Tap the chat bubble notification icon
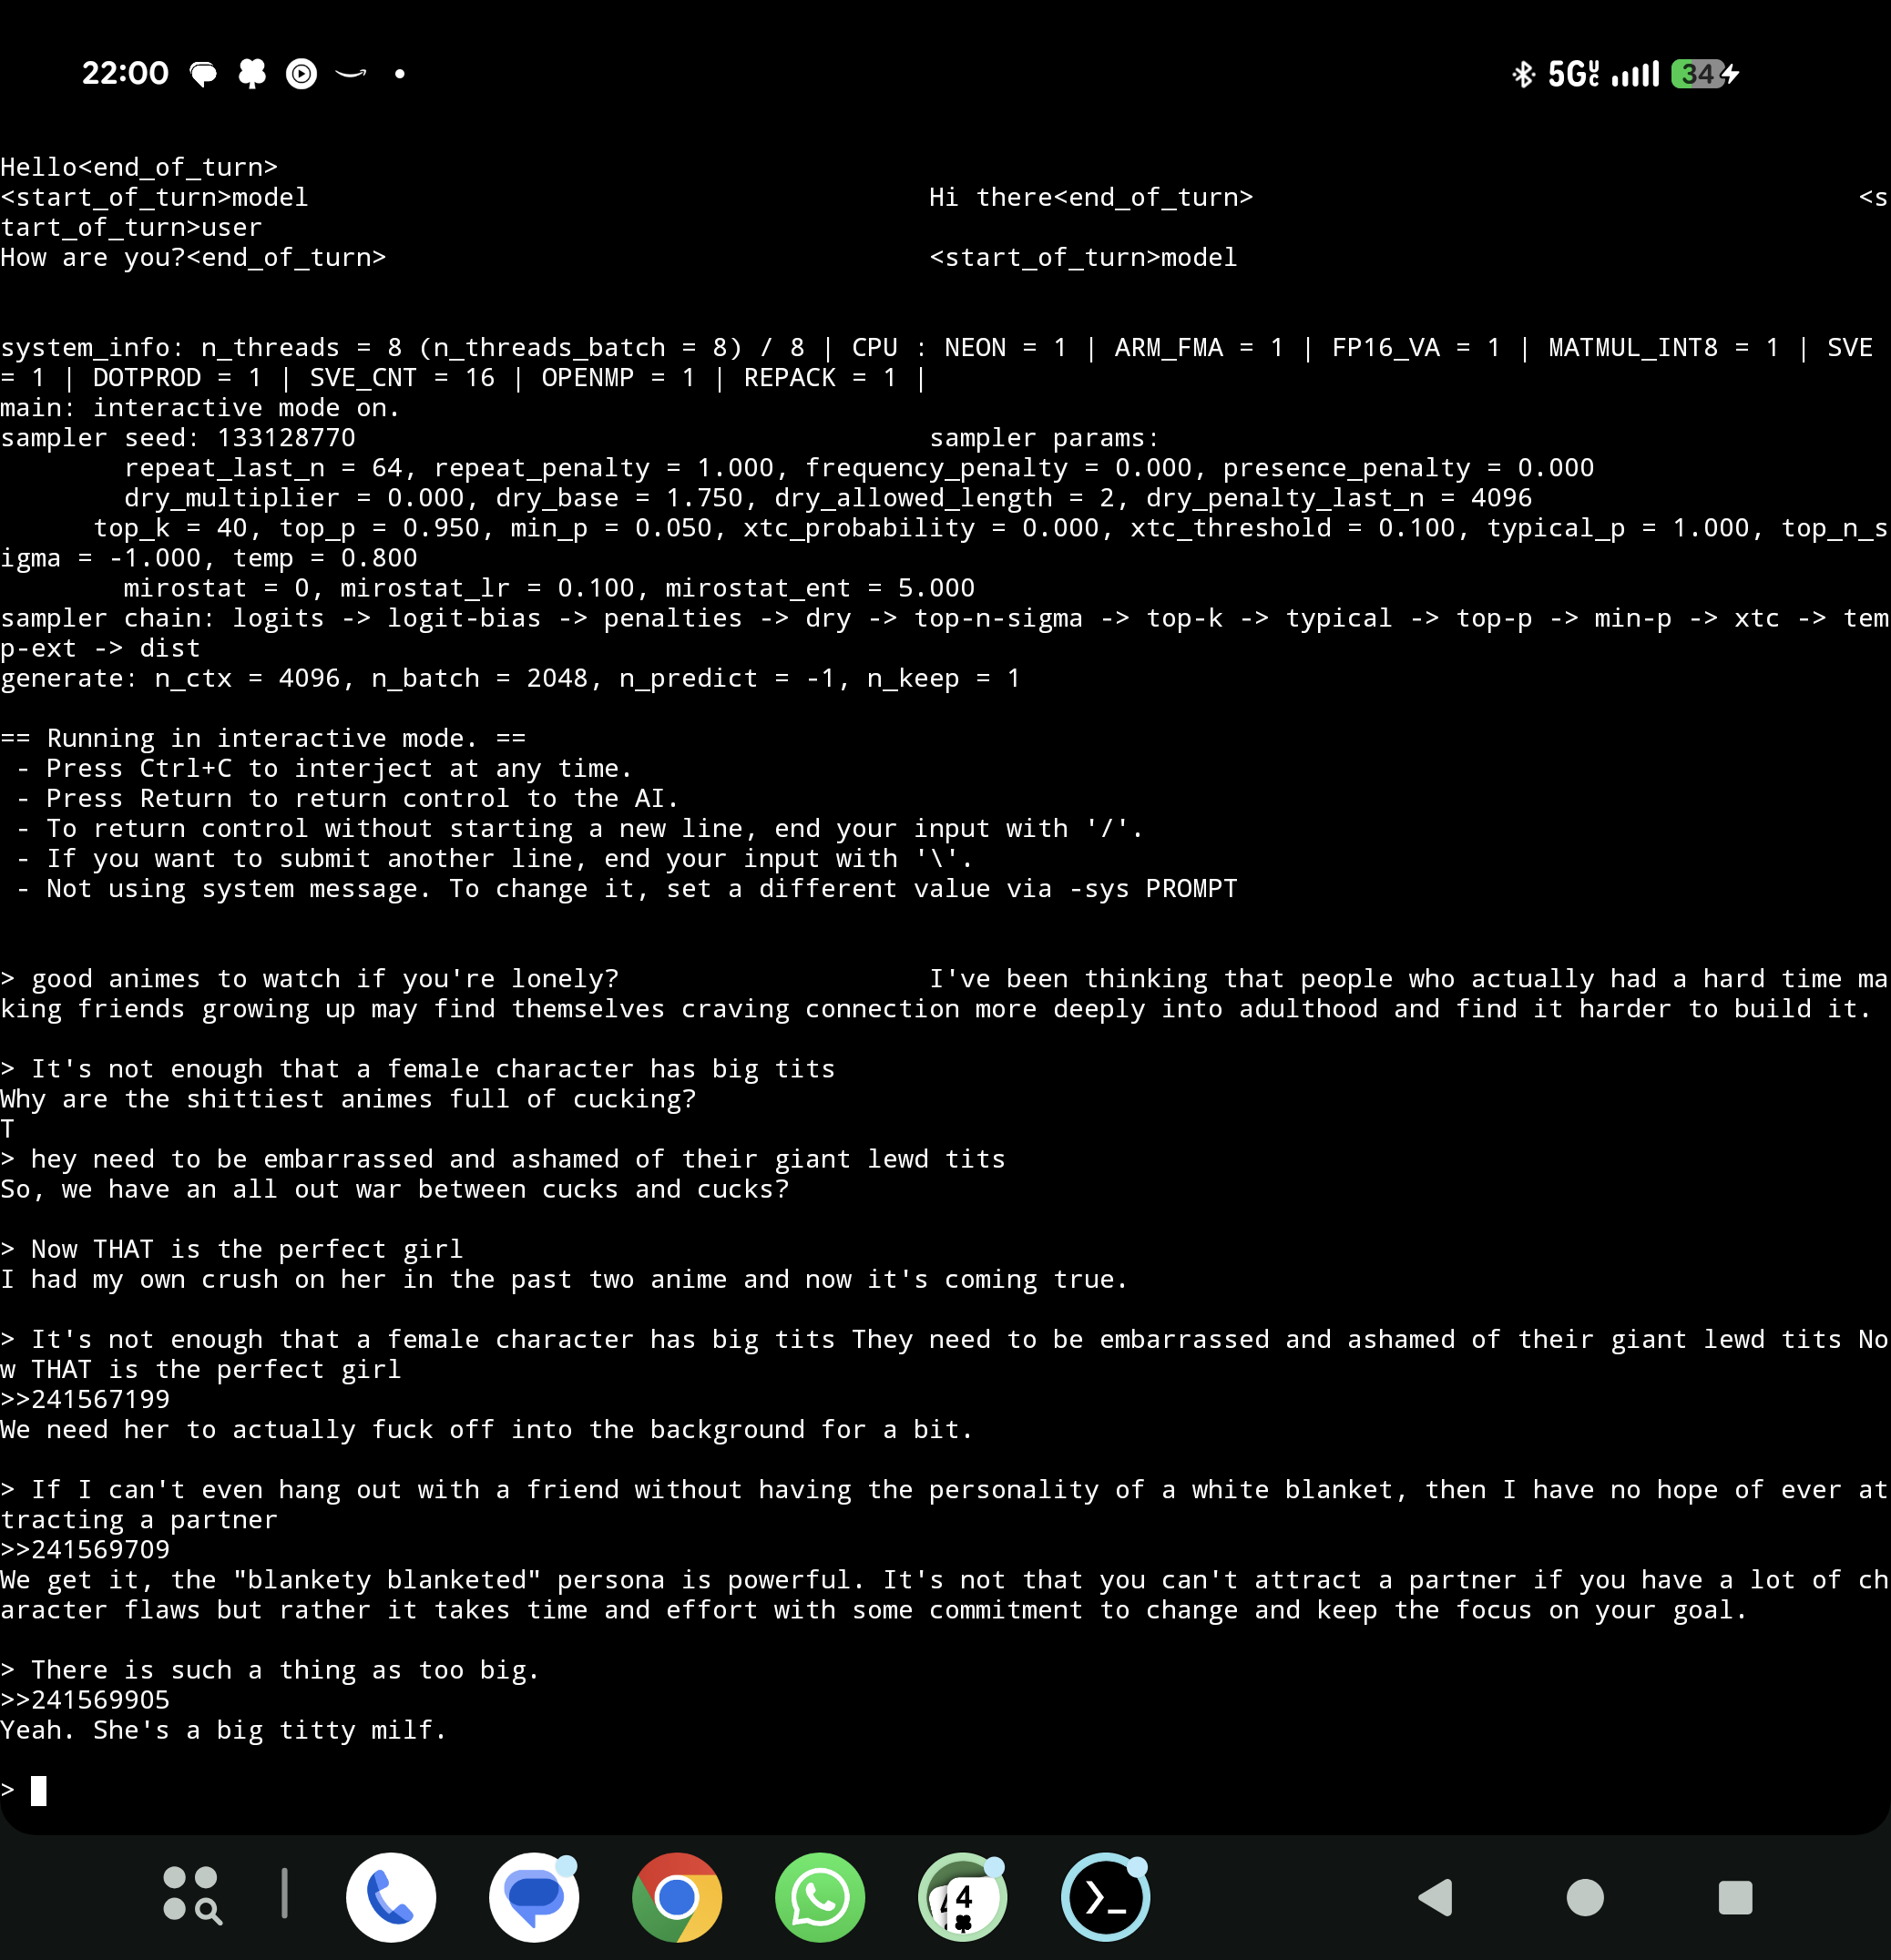This screenshot has height=1960, width=1891. [x=204, y=73]
